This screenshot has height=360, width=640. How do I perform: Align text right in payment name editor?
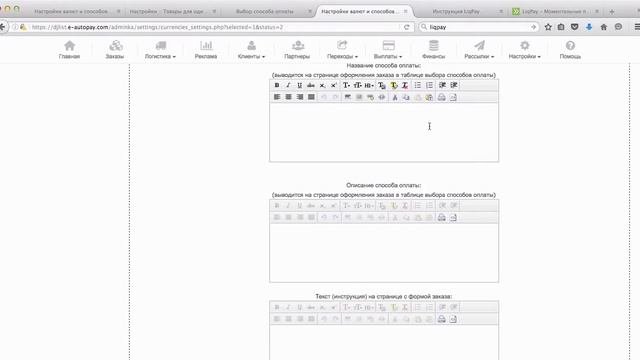click(x=300, y=97)
